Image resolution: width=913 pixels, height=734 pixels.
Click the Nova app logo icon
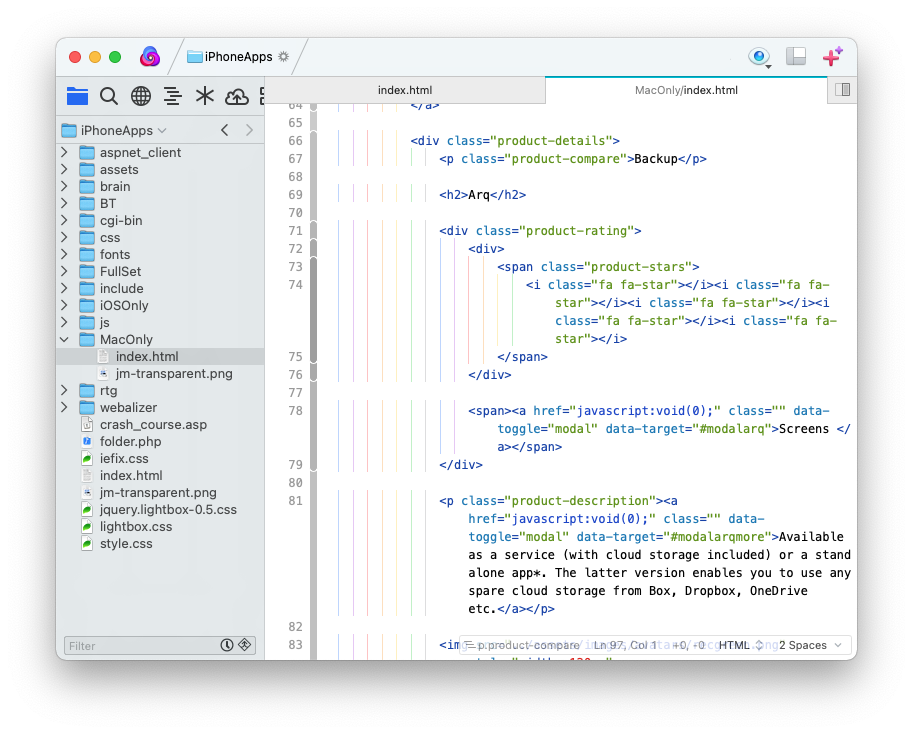point(150,56)
